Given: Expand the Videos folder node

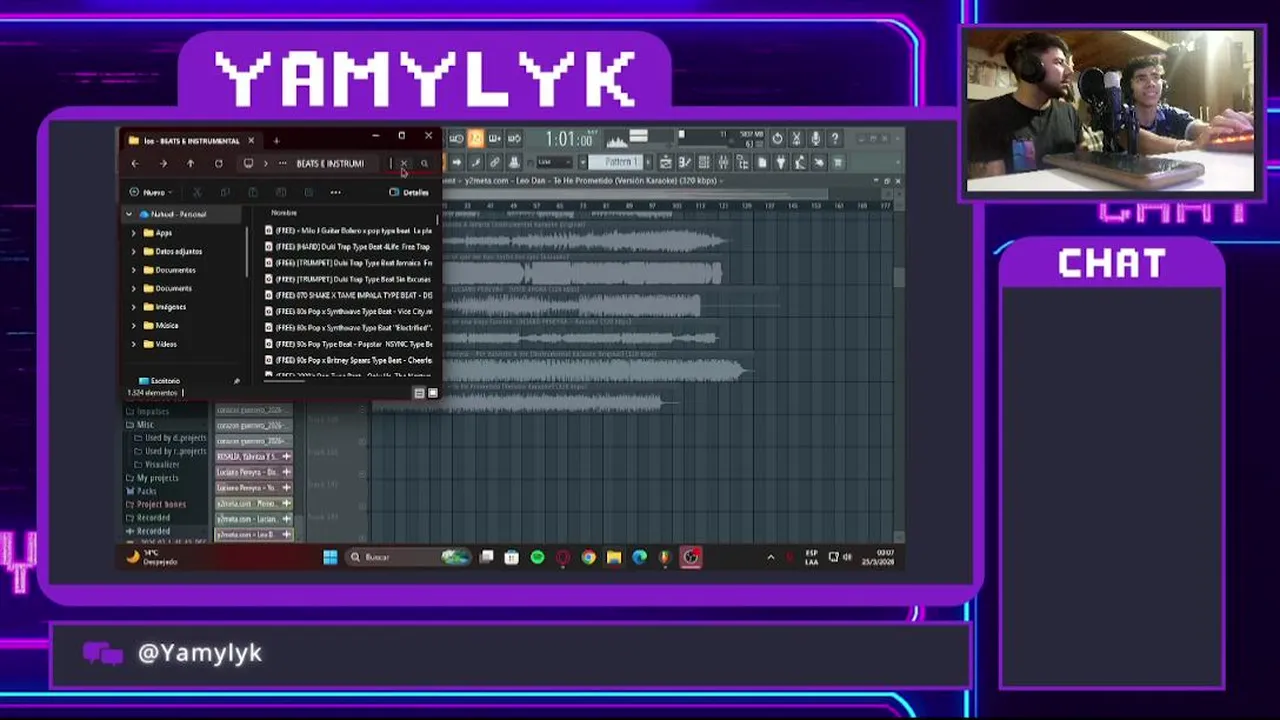Looking at the screenshot, I should click(134, 344).
